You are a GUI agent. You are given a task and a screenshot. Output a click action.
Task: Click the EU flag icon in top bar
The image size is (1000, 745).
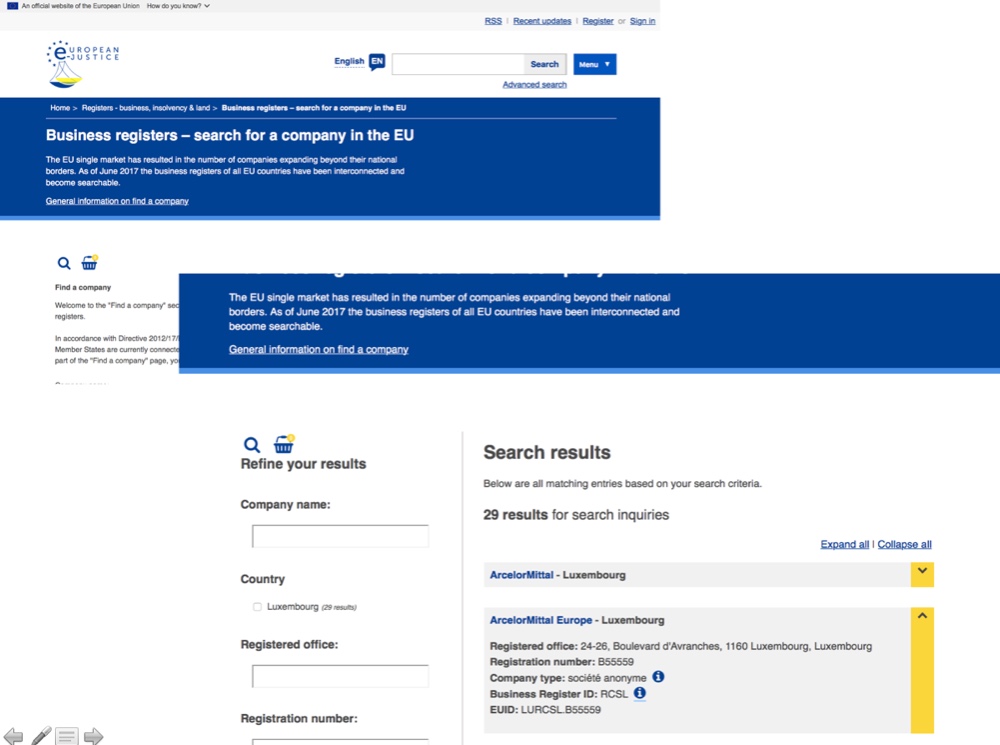tap(12, 6)
